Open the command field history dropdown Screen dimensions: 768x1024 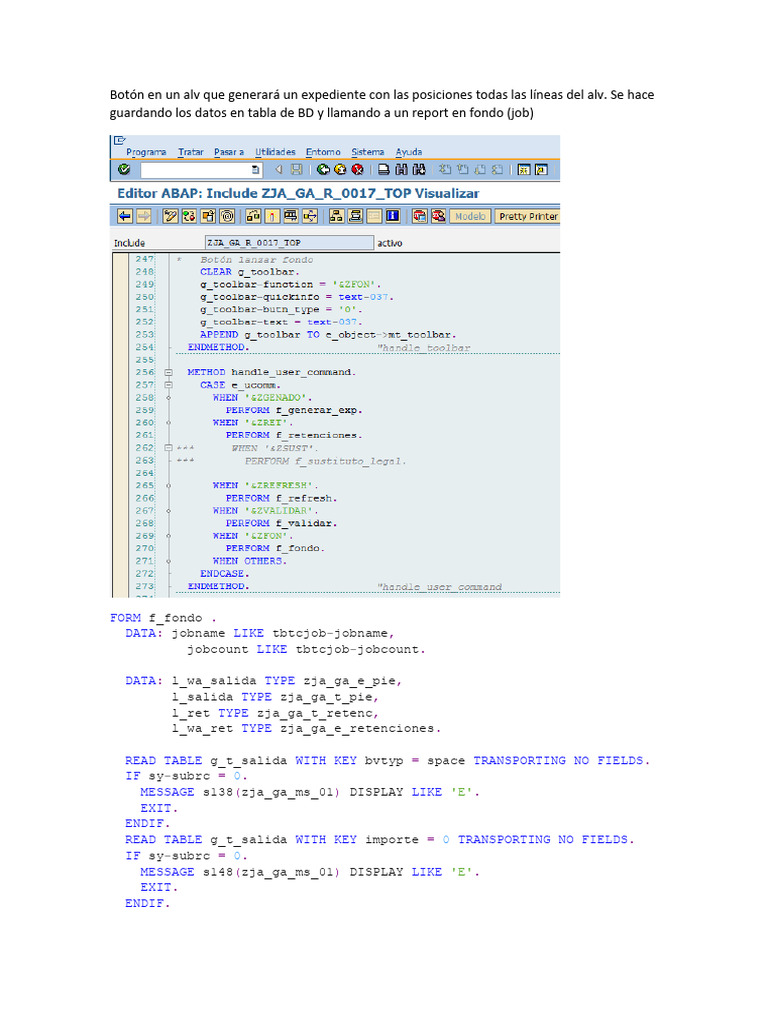(x=256, y=170)
